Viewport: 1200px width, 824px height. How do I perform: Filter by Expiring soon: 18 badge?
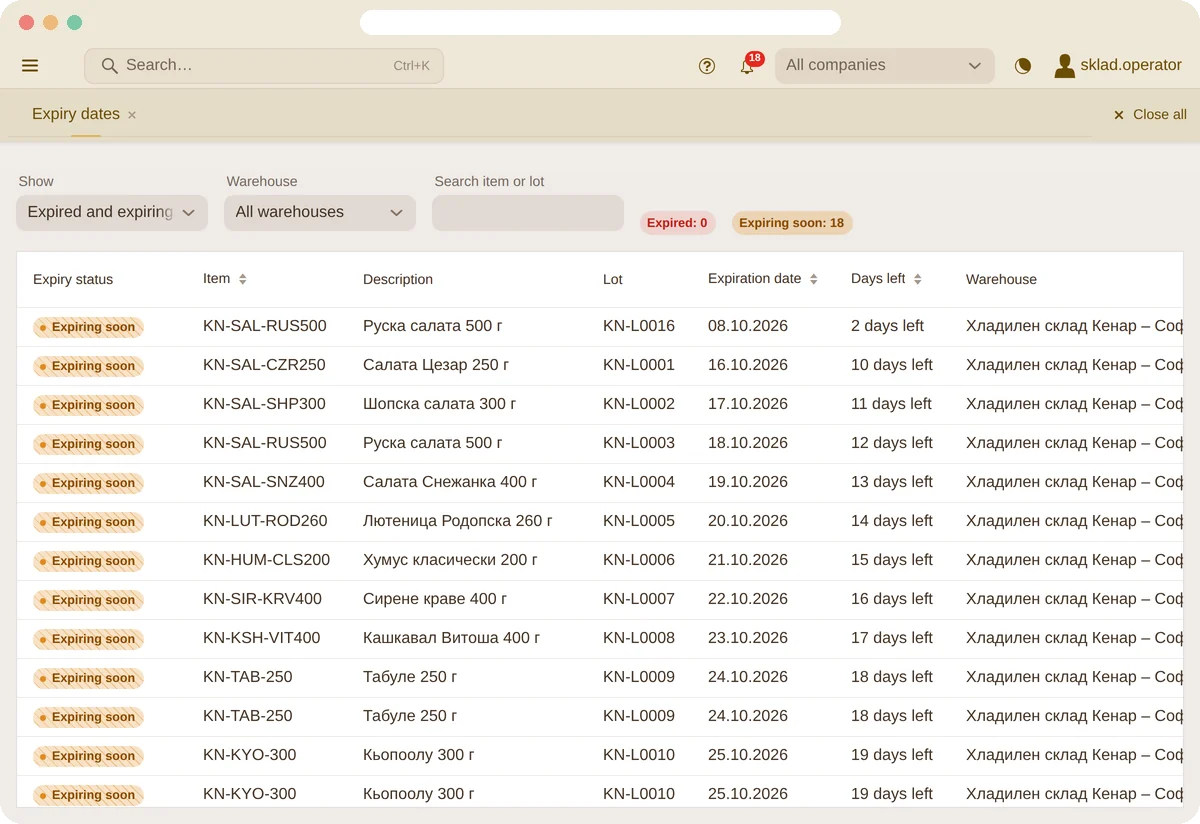point(792,223)
